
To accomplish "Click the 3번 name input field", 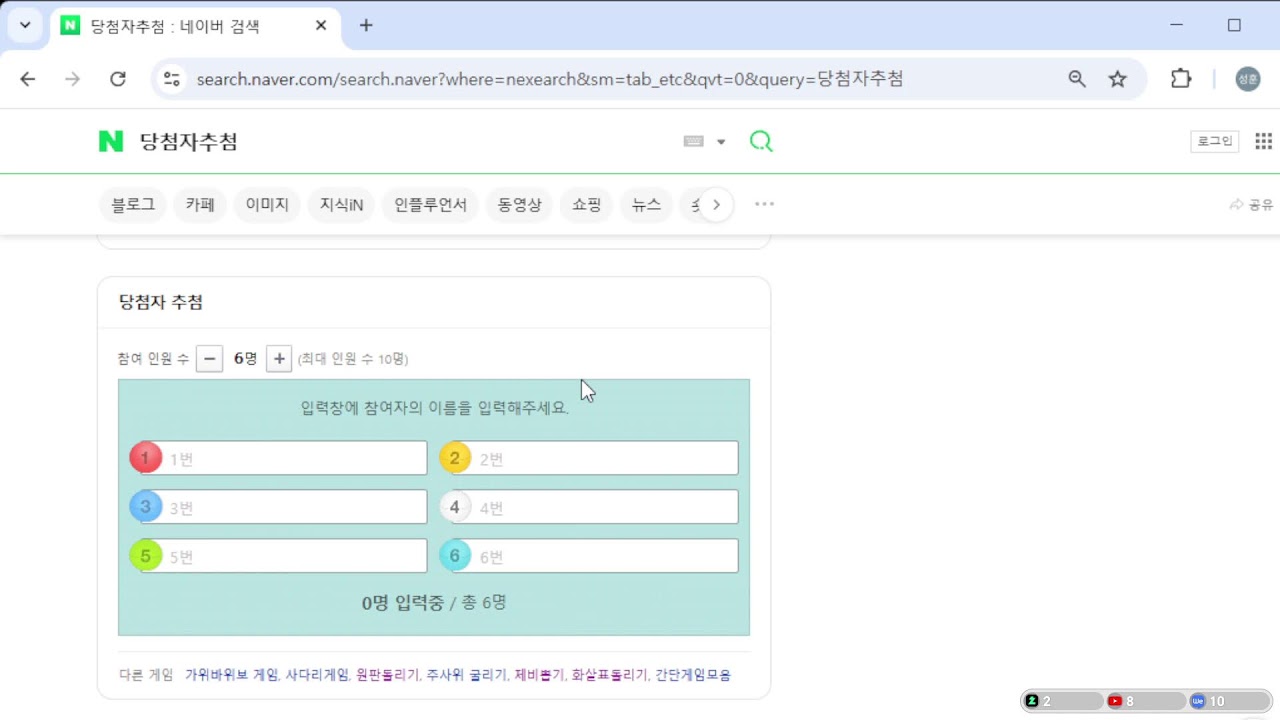I will click(284, 507).
